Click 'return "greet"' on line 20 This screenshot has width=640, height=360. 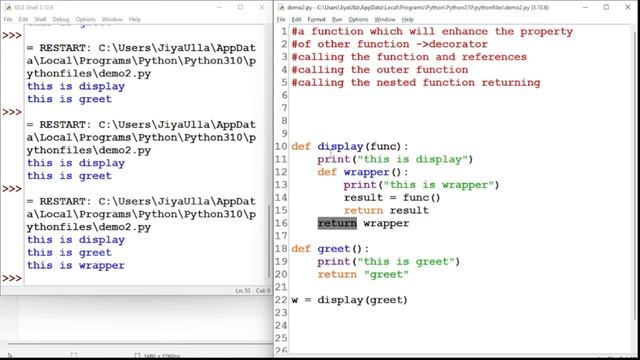[x=363, y=275]
